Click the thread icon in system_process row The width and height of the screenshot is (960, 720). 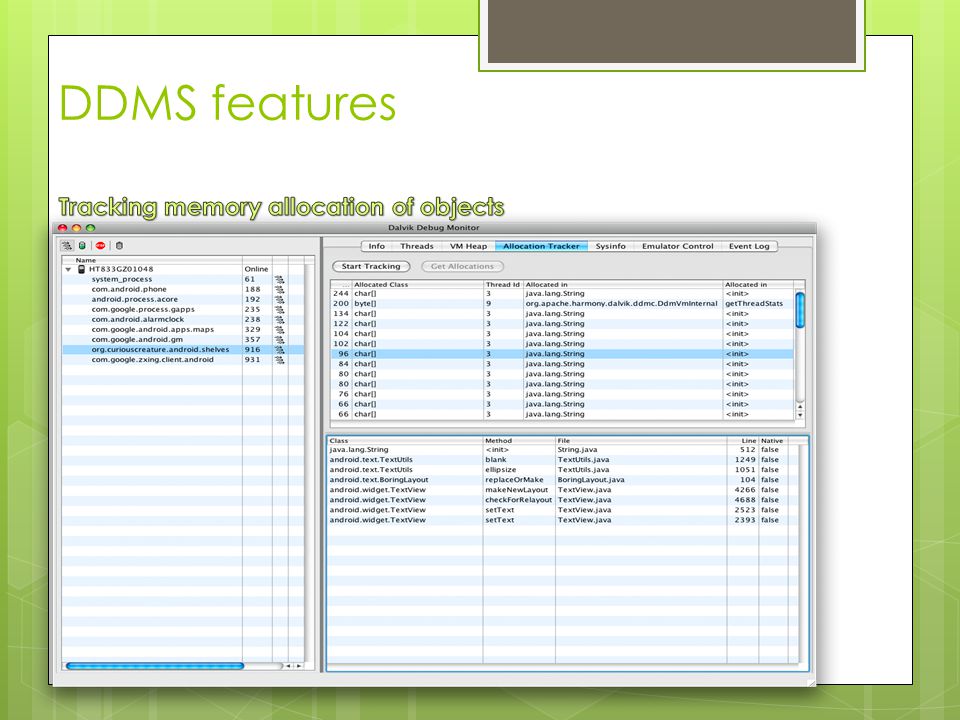tap(280, 279)
